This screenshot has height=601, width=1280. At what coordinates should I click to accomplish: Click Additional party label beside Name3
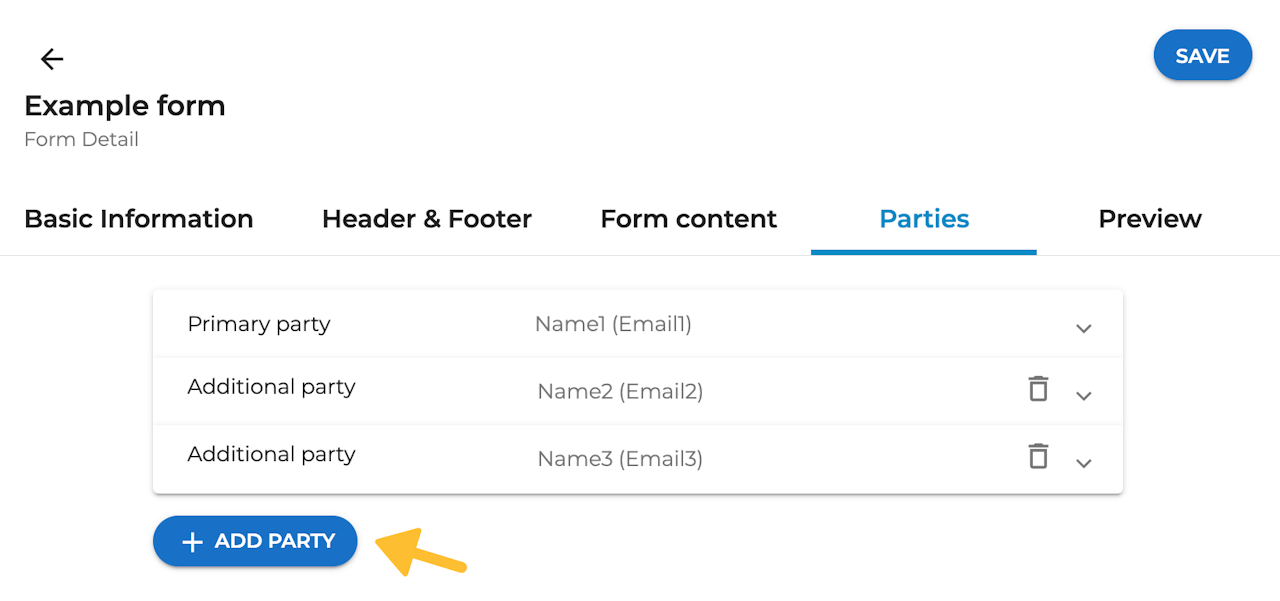(x=271, y=454)
